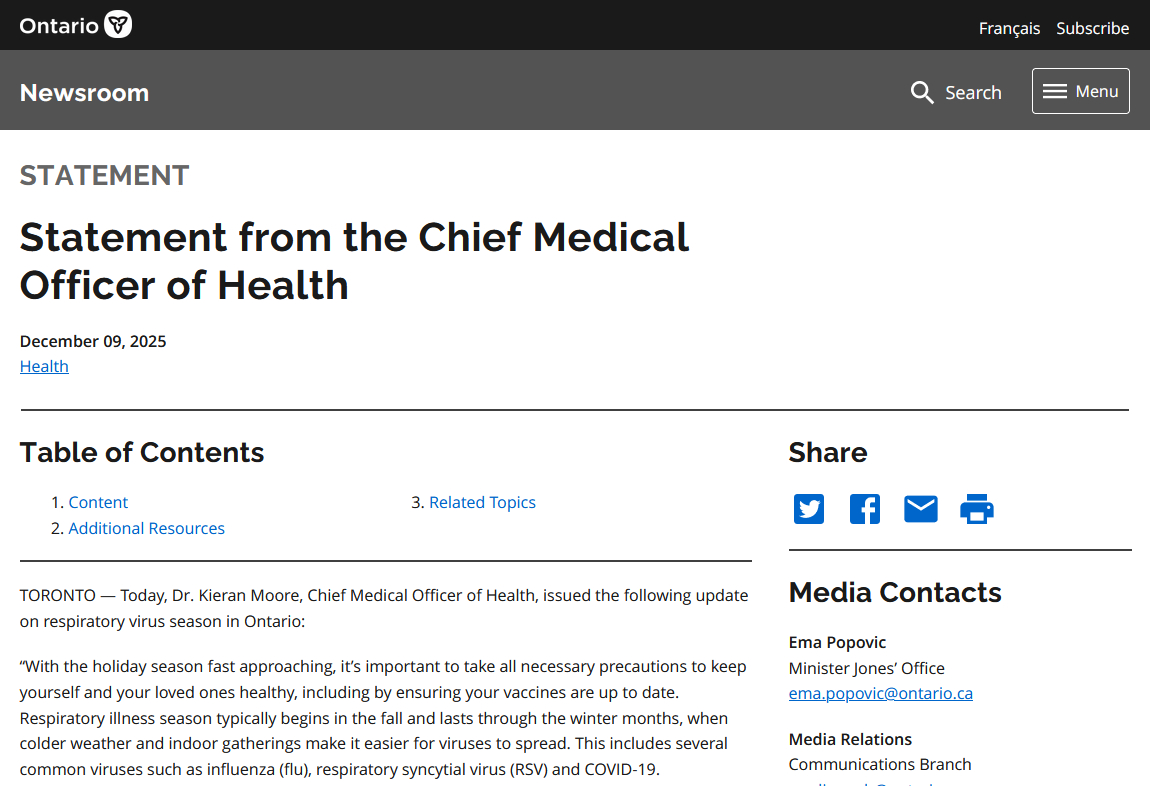Jump to Additional Resources section

(x=146, y=528)
